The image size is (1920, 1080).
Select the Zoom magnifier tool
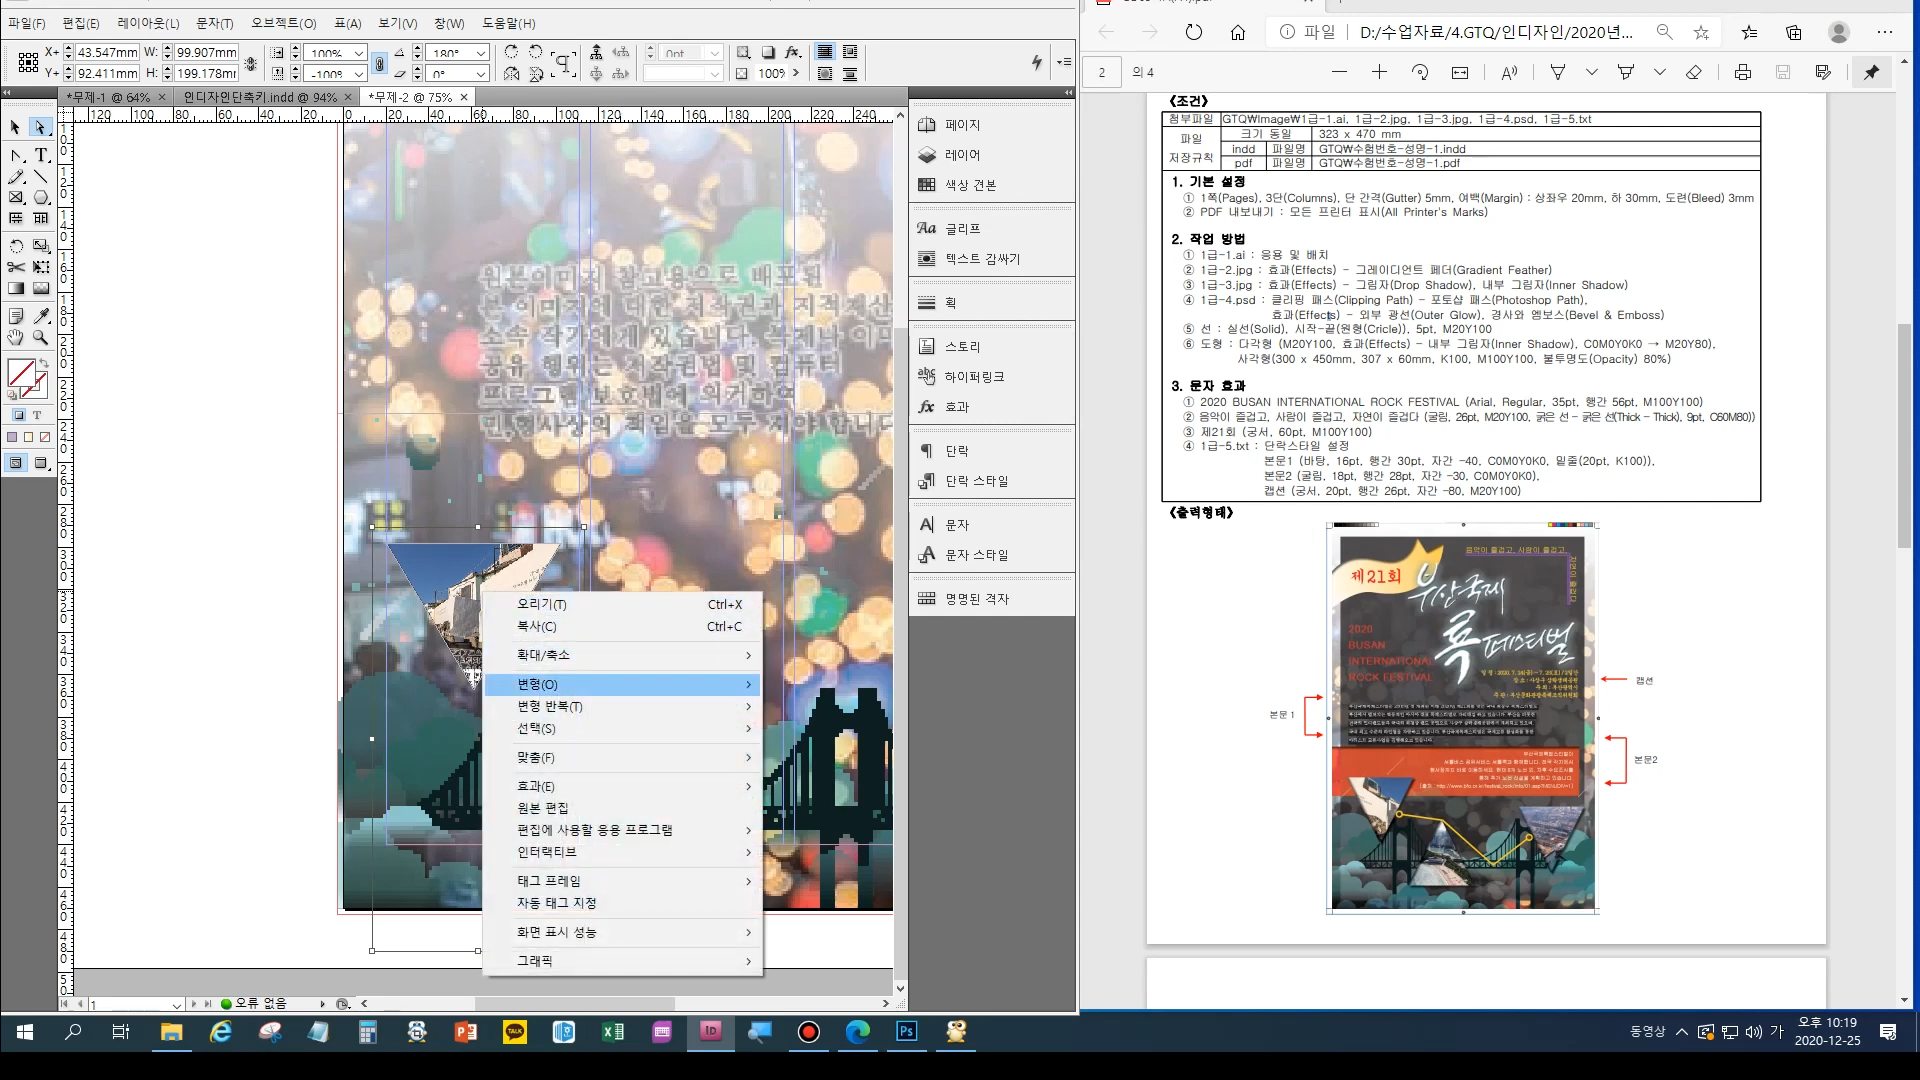[x=41, y=338]
